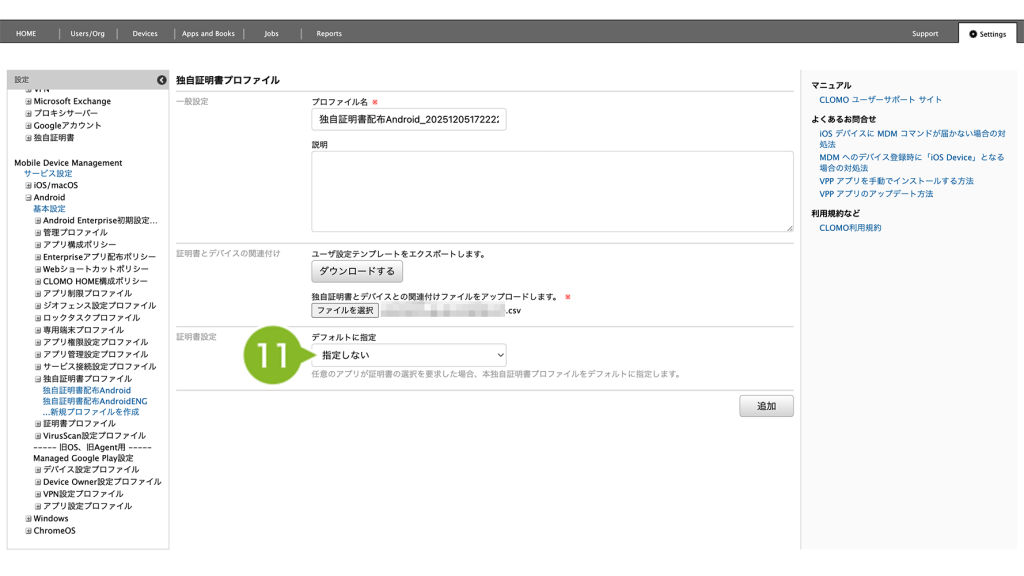
Task: Open the CLOMO利用規約 link
Action: 850,228
